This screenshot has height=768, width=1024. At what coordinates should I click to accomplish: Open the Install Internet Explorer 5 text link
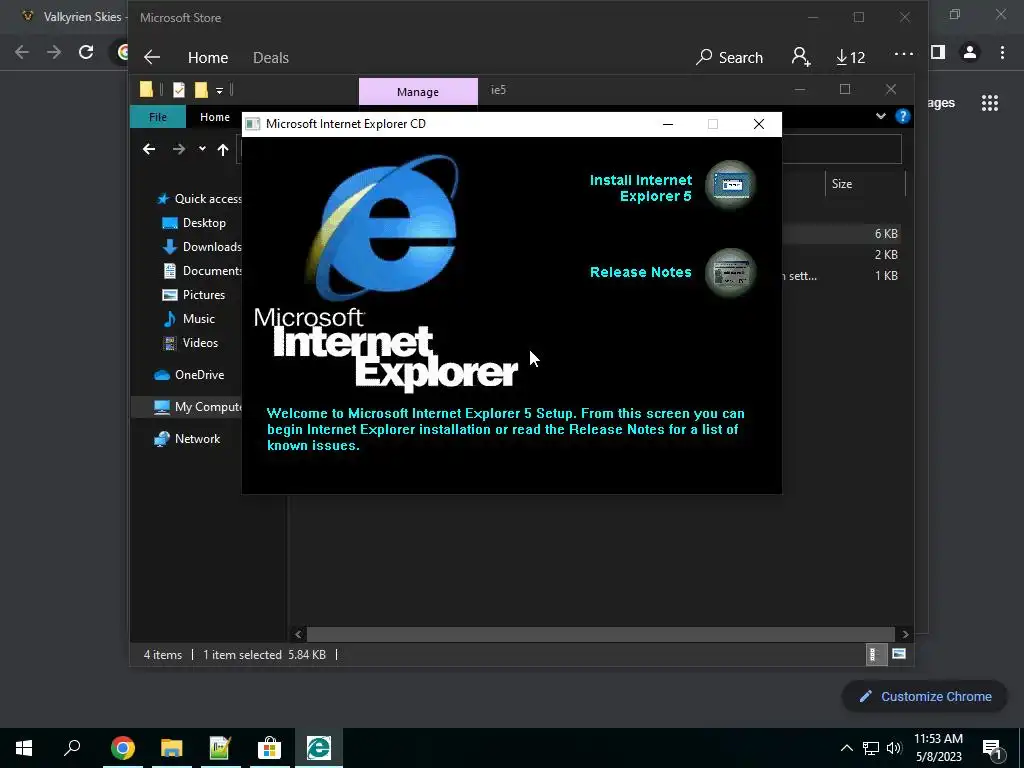point(641,188)
